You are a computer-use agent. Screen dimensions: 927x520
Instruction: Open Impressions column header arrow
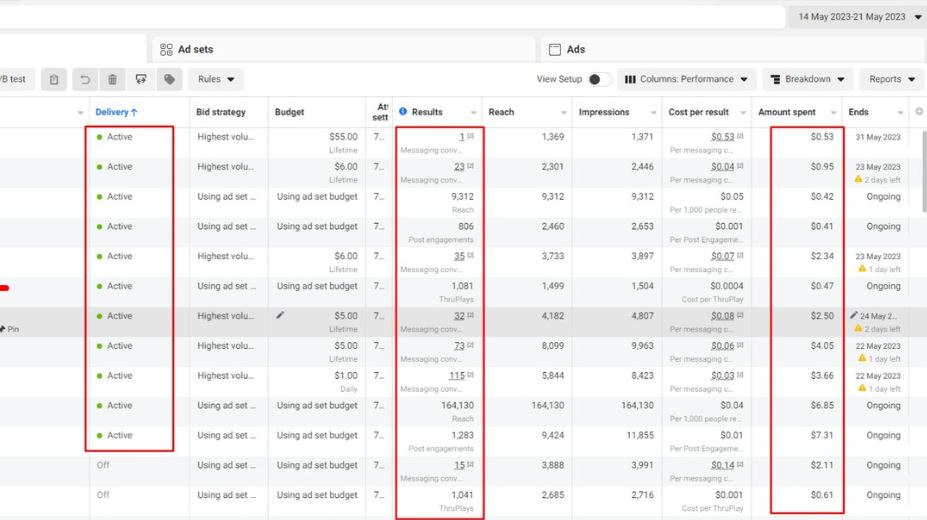coord(653,112)
